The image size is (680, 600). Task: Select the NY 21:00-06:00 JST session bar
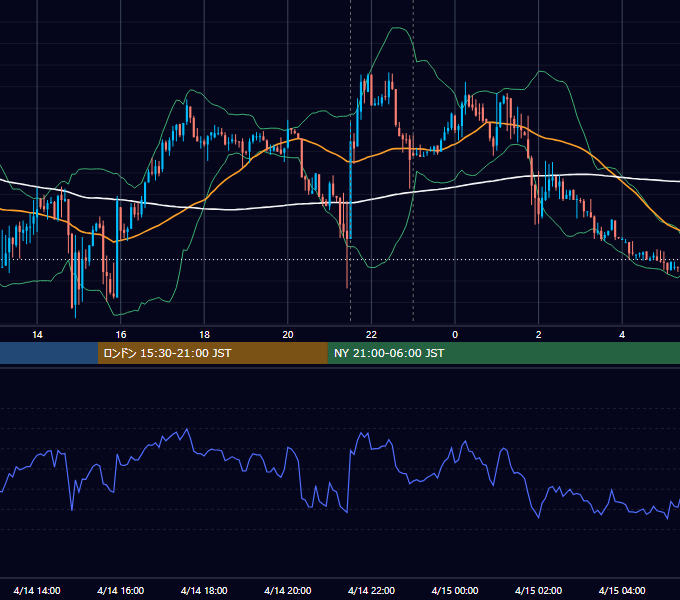point(503,353)
